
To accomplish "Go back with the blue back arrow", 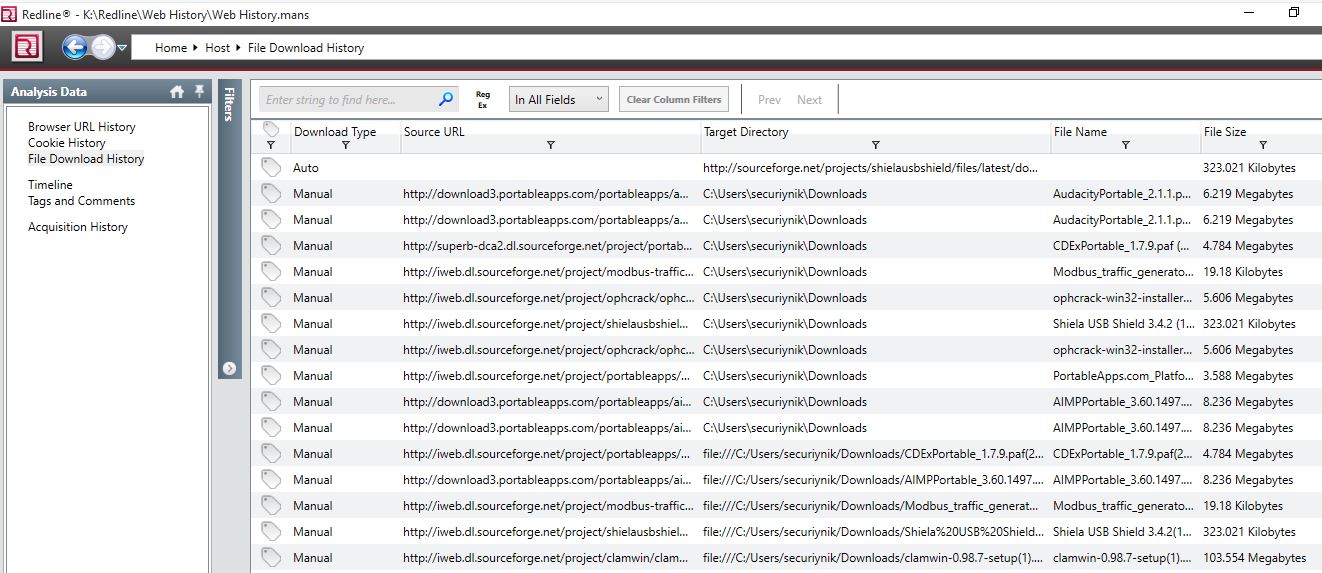I will click(74, 47).
